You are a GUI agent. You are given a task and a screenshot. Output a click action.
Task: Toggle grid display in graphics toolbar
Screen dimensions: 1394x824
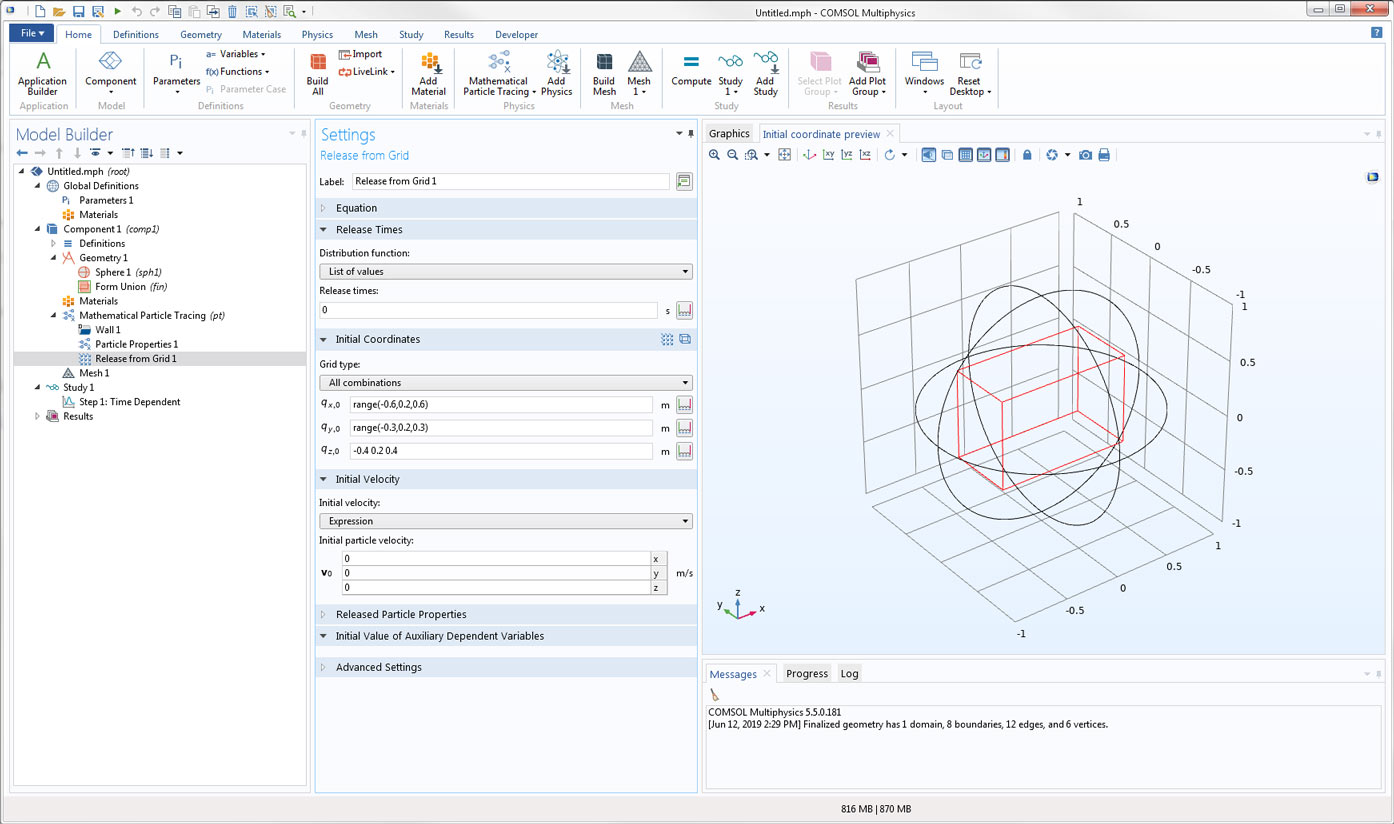(x=965, y=155)
